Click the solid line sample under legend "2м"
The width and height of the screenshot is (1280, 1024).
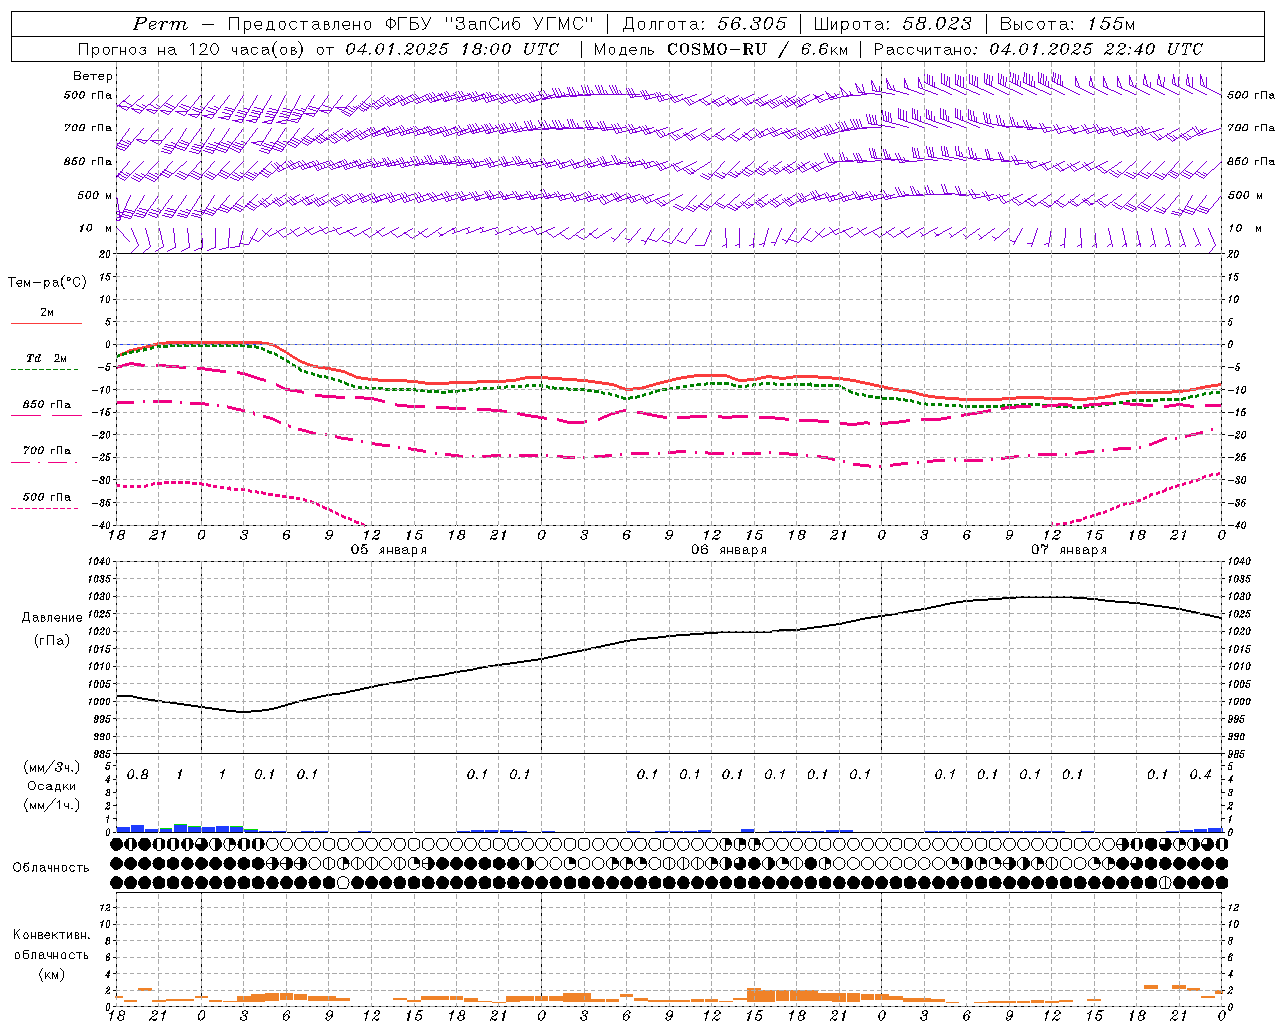46,324
